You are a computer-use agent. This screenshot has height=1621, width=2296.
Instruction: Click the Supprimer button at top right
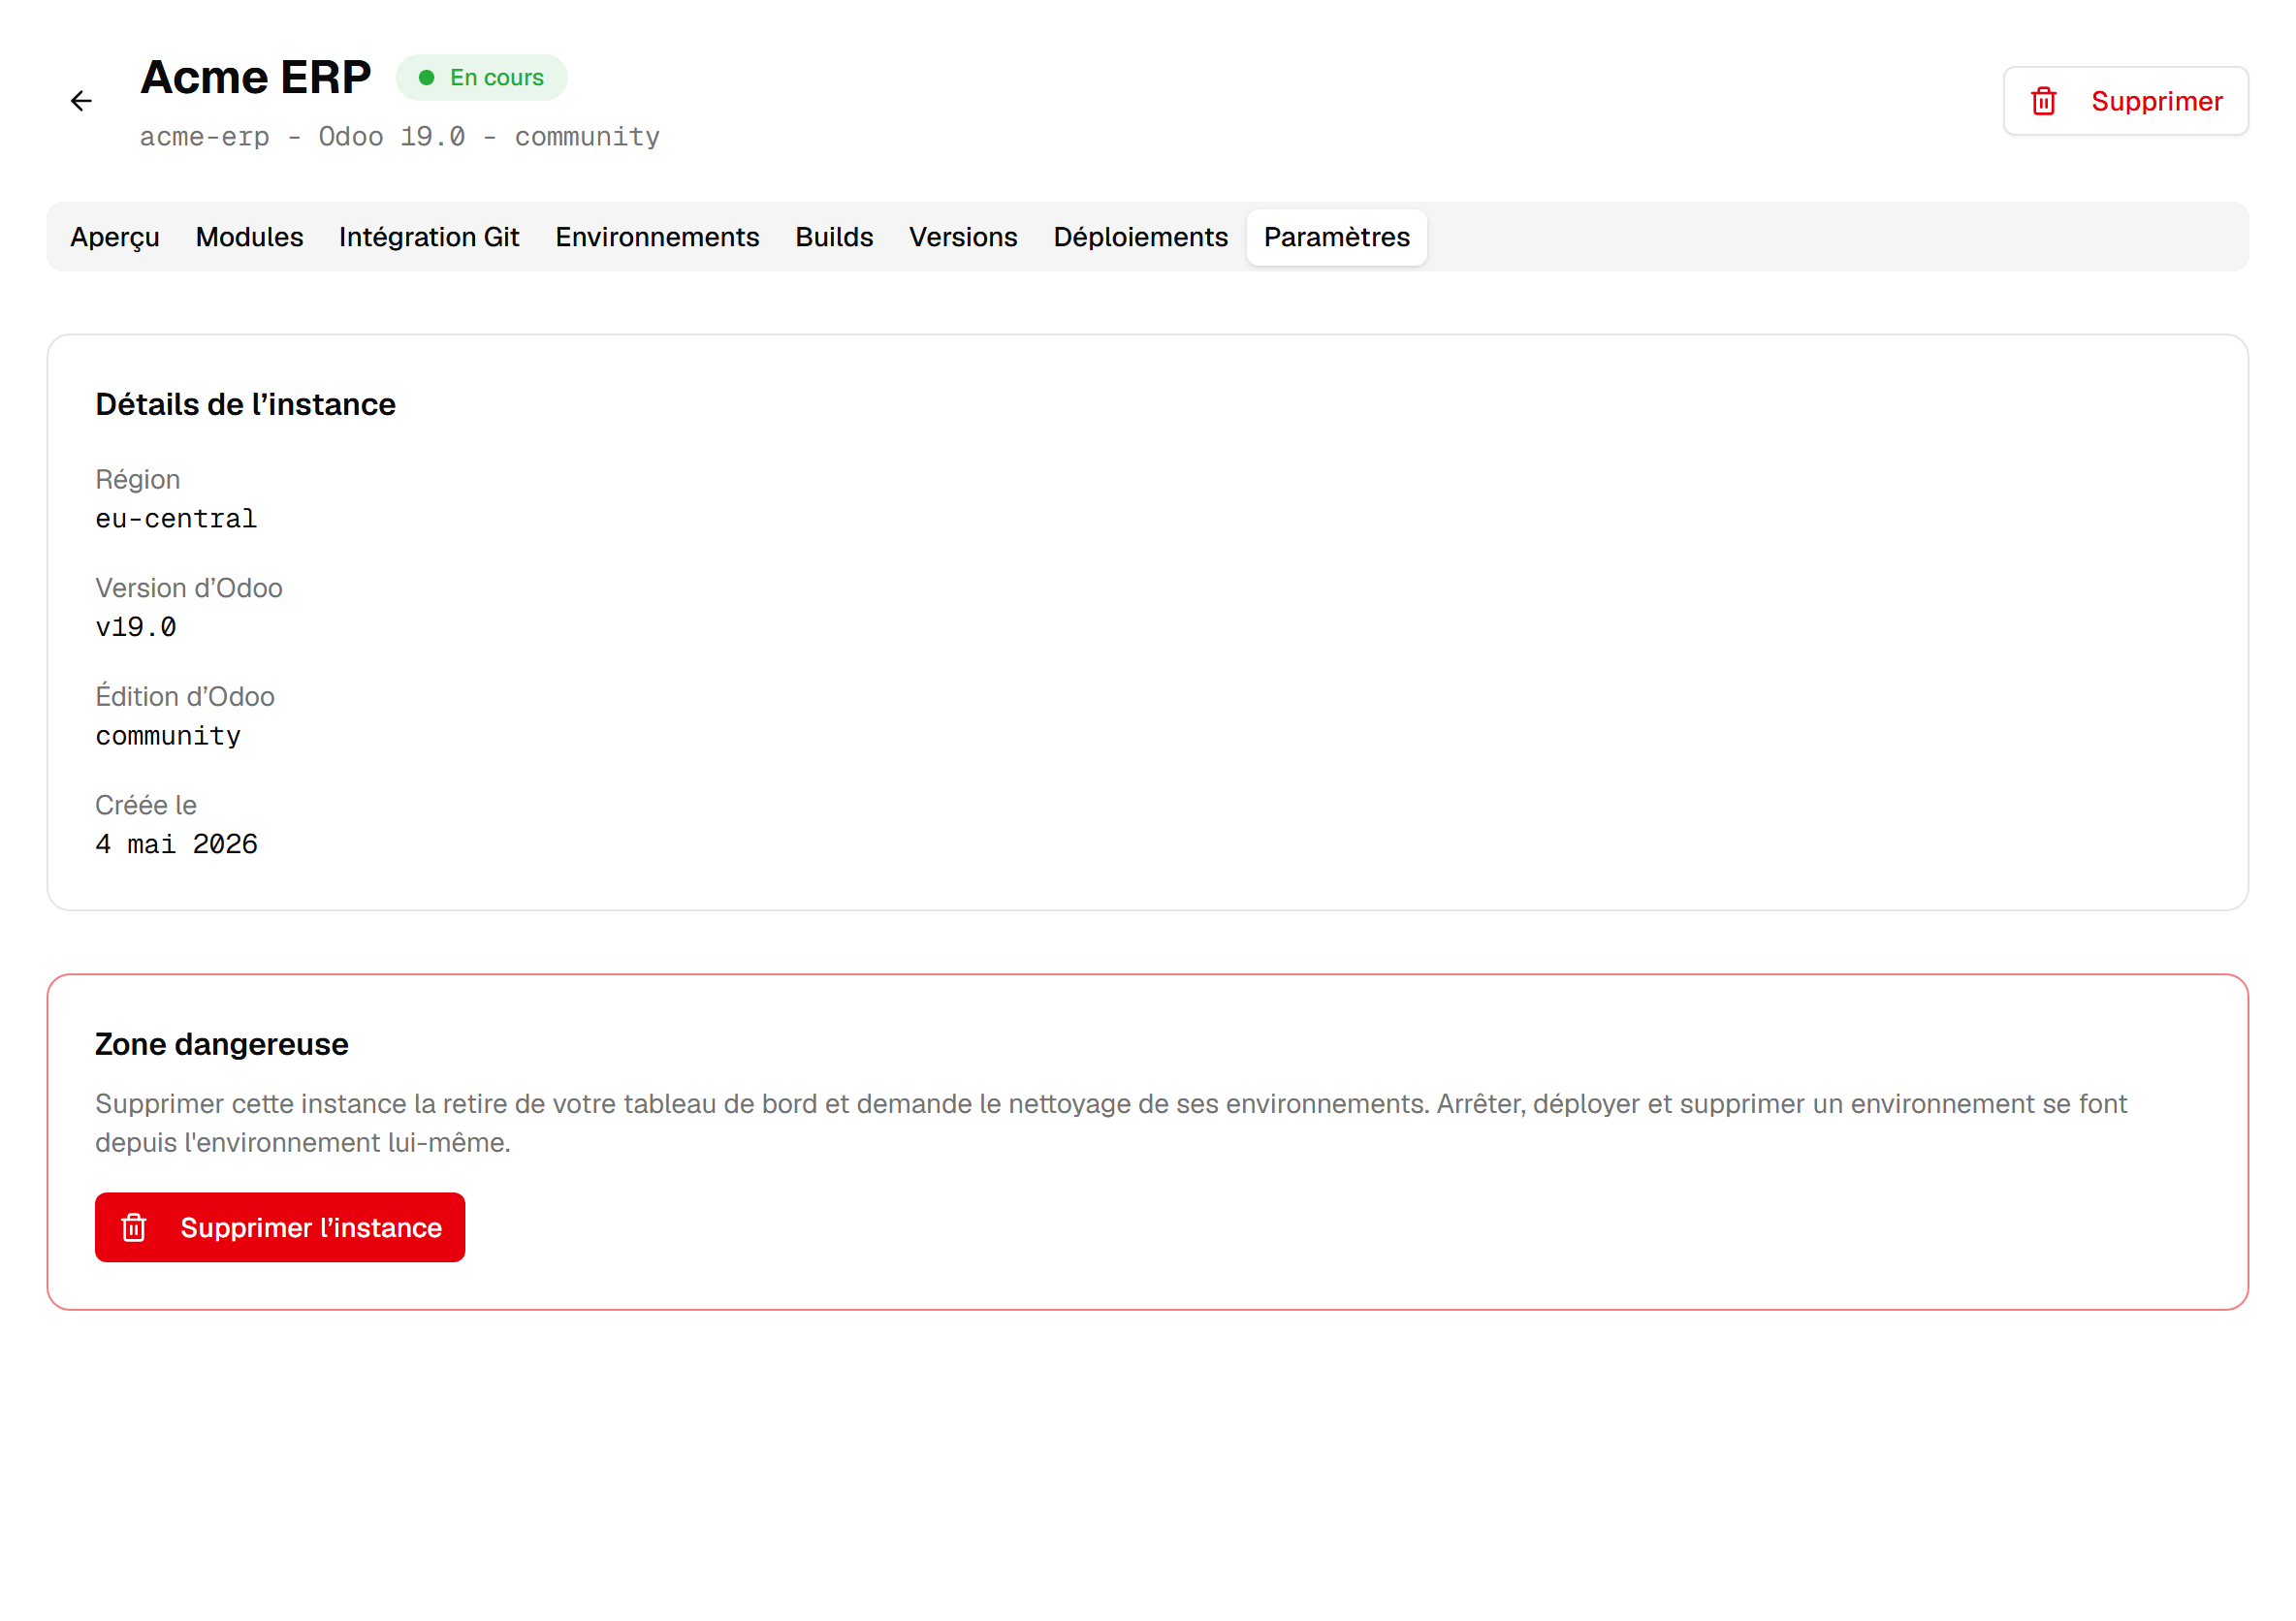[x=2125, y=101]
